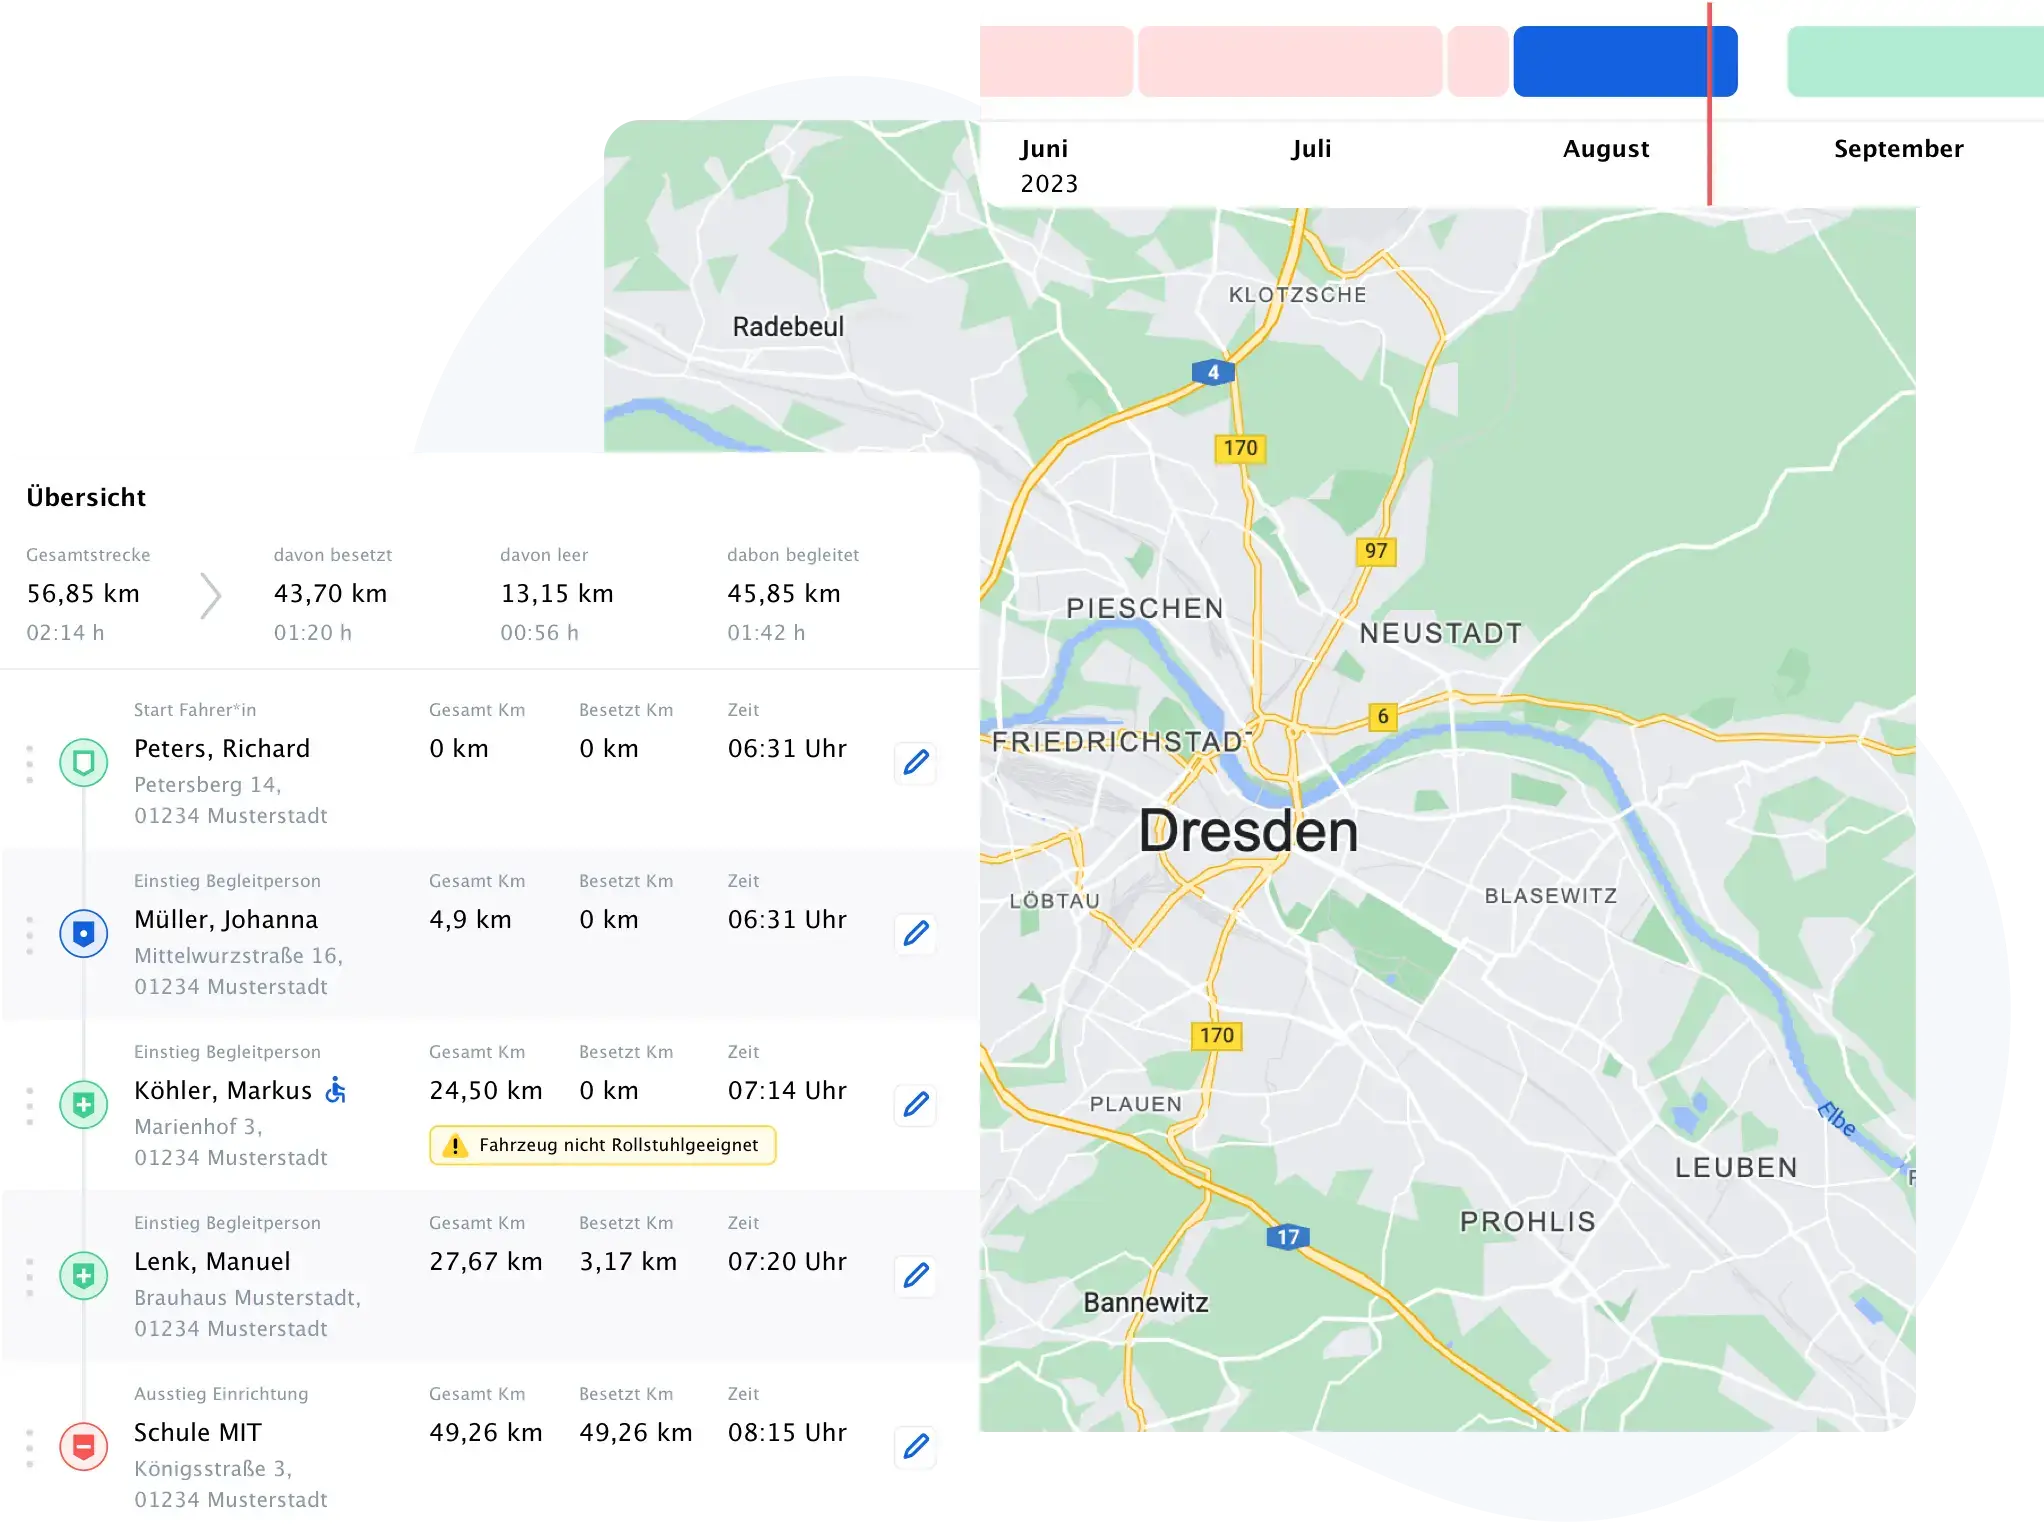Image resolution: width=2044 pixels, height=1536 pixels.
Task: Grab the drag handle of Lenk, Manuel row
Action: click(30, 1277)
